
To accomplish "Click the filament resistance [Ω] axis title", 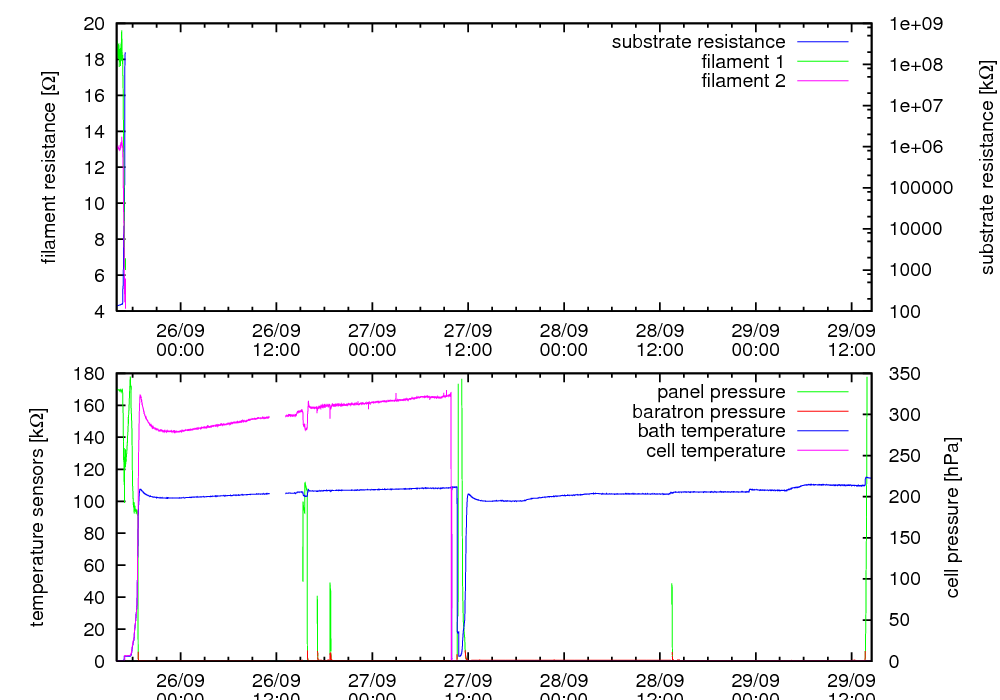I will 48,168.
